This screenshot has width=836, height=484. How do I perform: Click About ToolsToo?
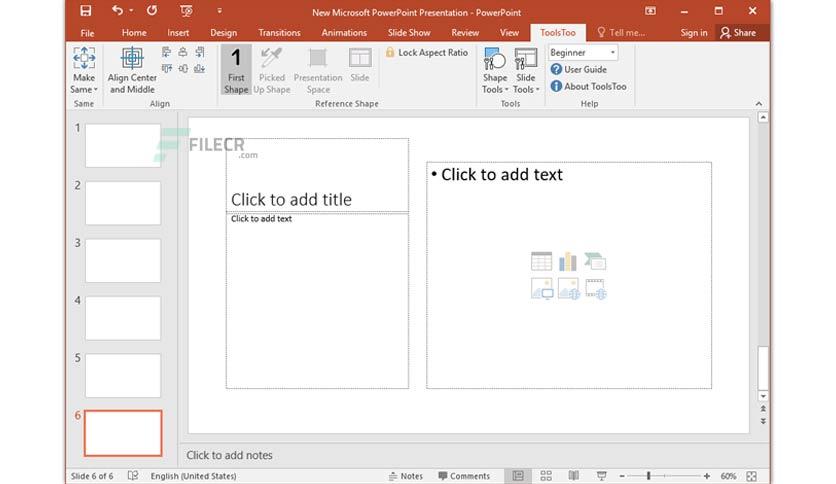[588, 86]
